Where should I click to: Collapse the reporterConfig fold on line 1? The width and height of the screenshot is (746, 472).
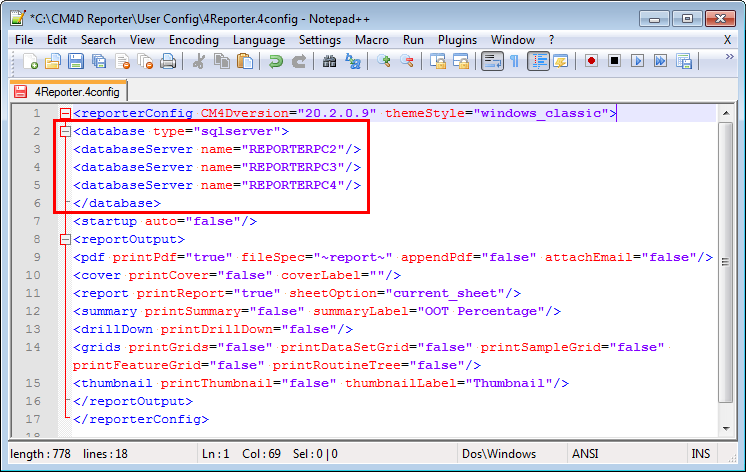(65, 113)
